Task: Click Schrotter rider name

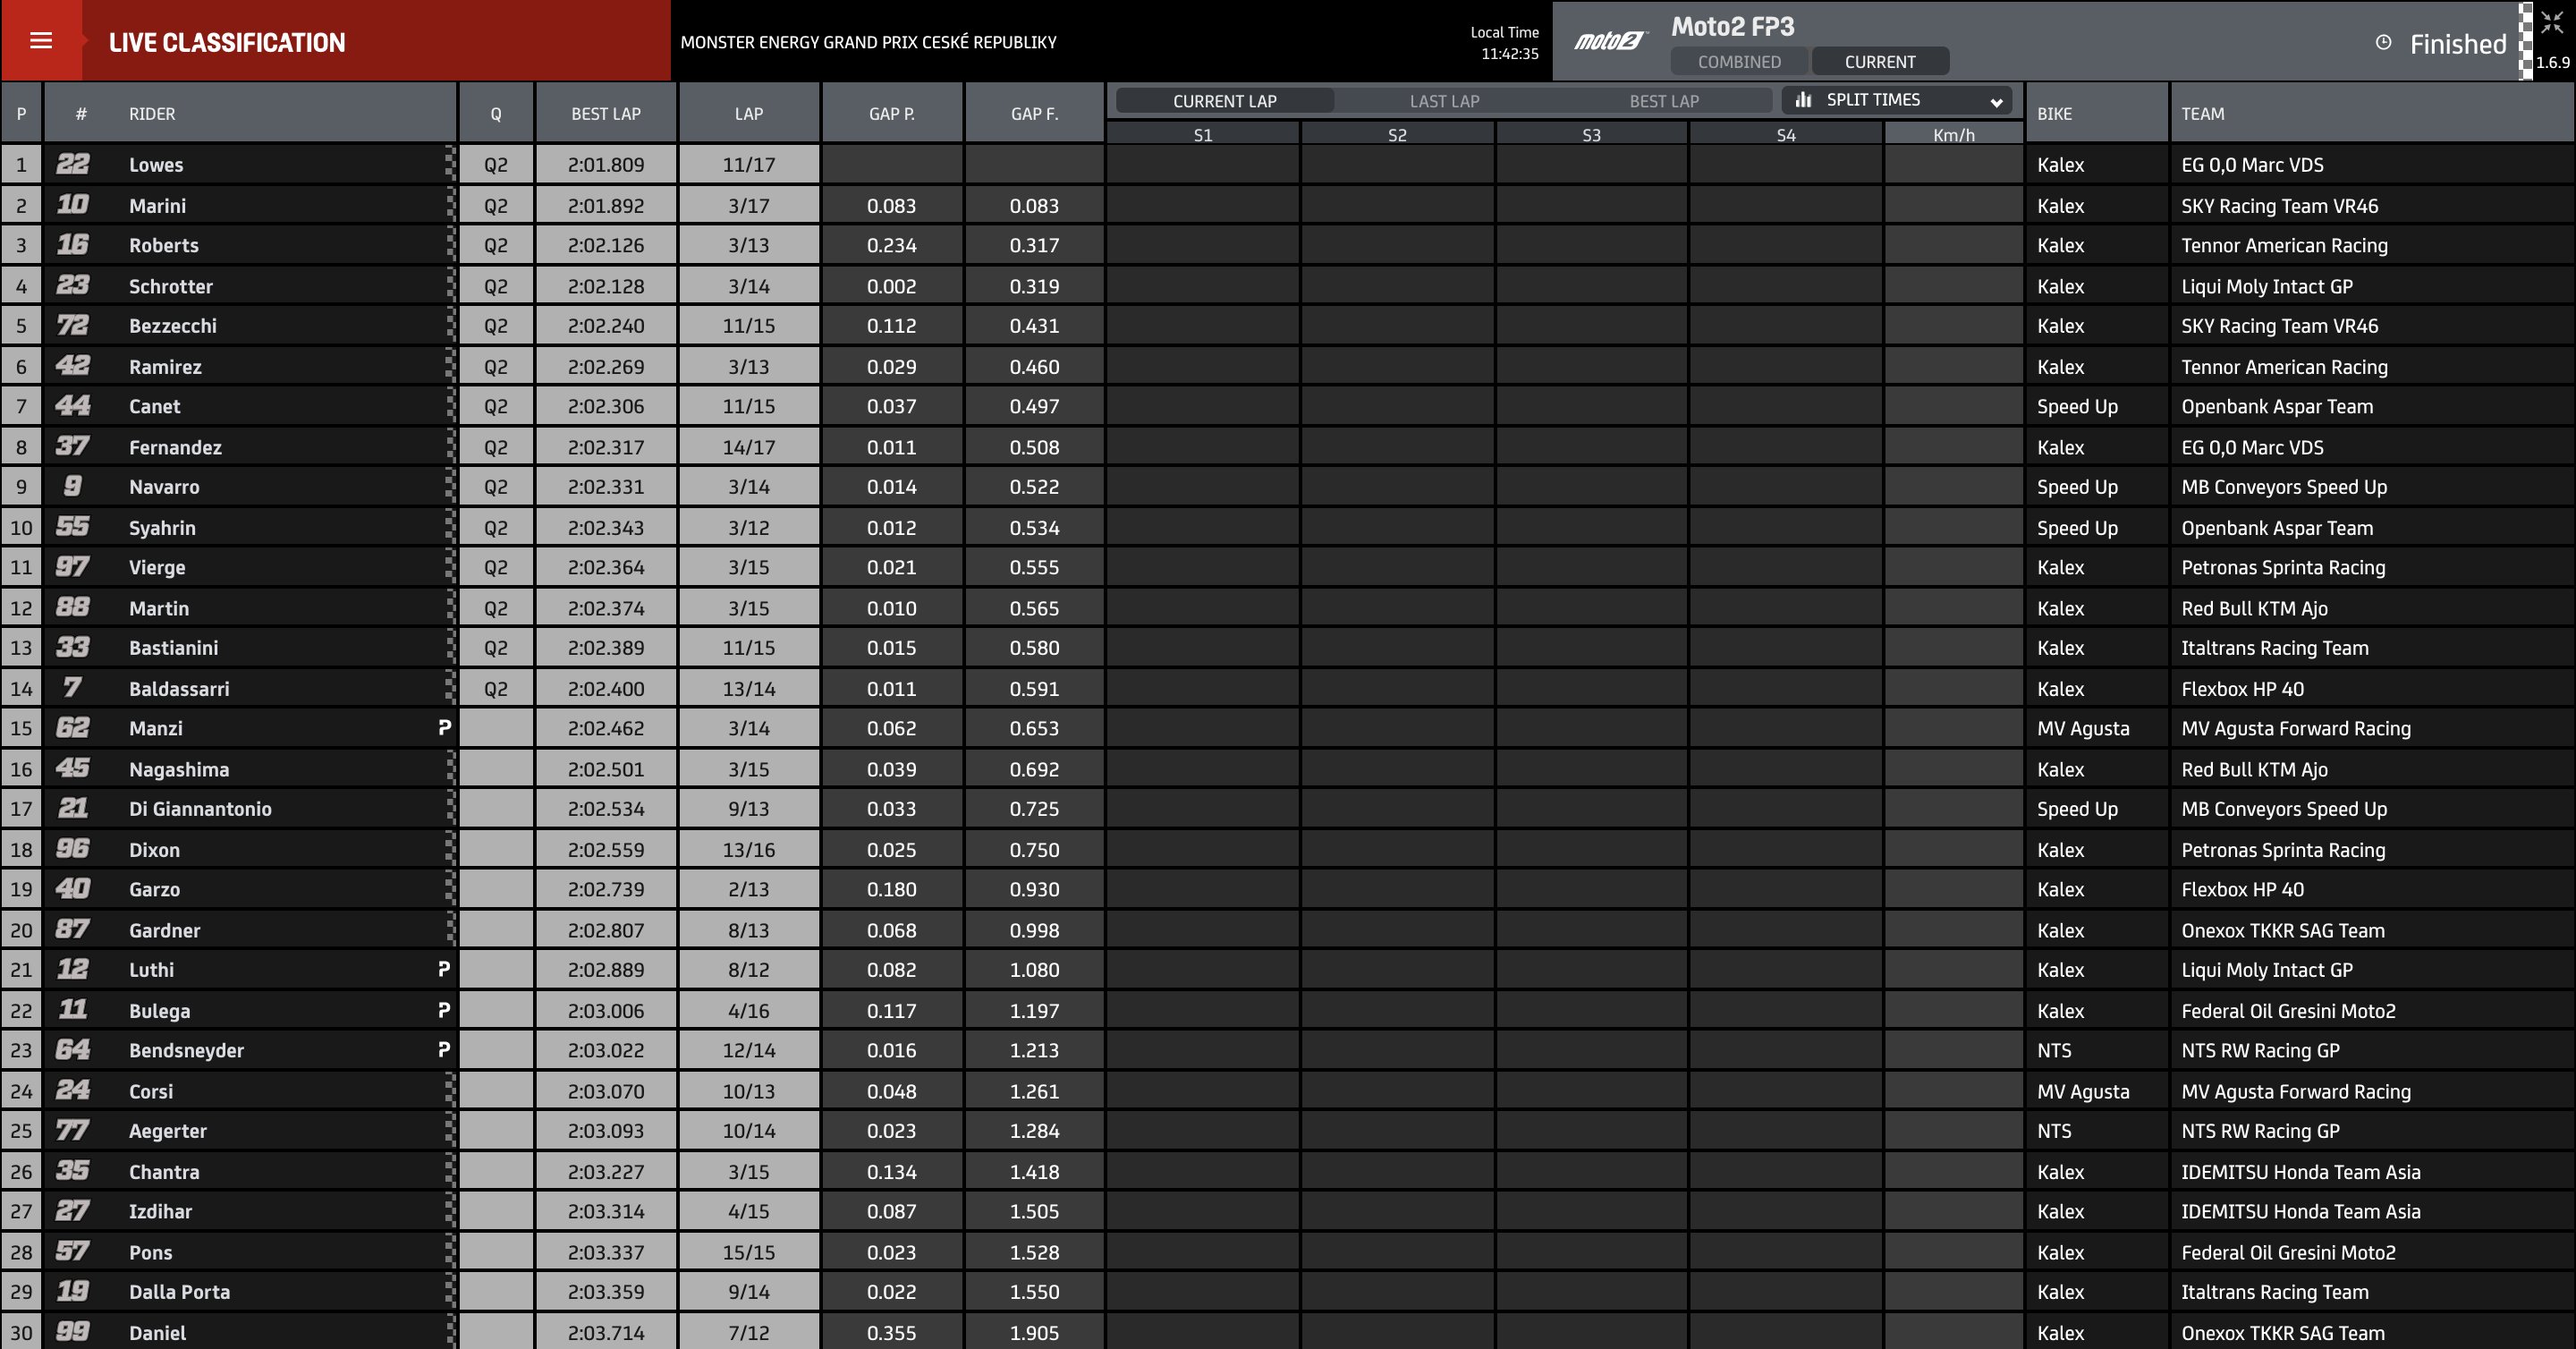Action: click(171, 286)
